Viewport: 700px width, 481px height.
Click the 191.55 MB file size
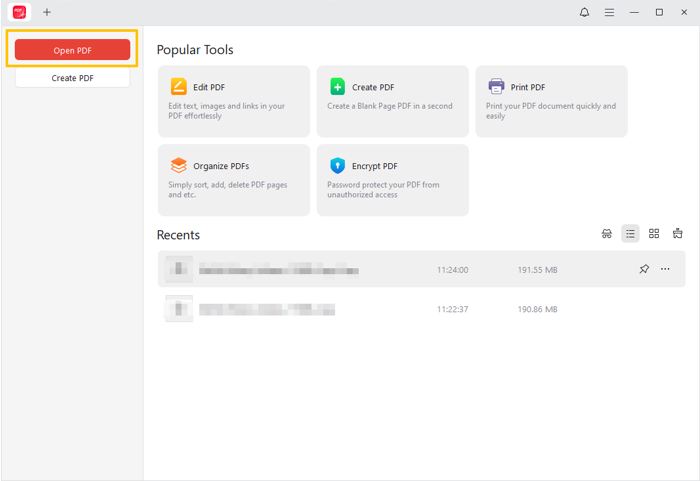point(537,270)
